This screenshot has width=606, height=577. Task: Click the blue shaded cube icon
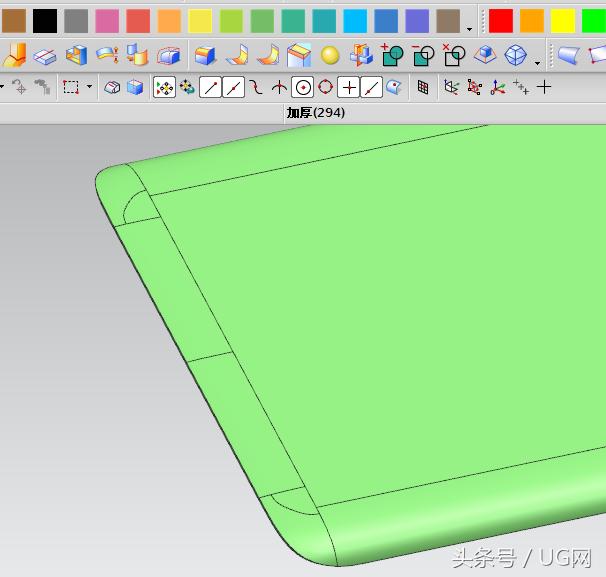pos(135,87)
